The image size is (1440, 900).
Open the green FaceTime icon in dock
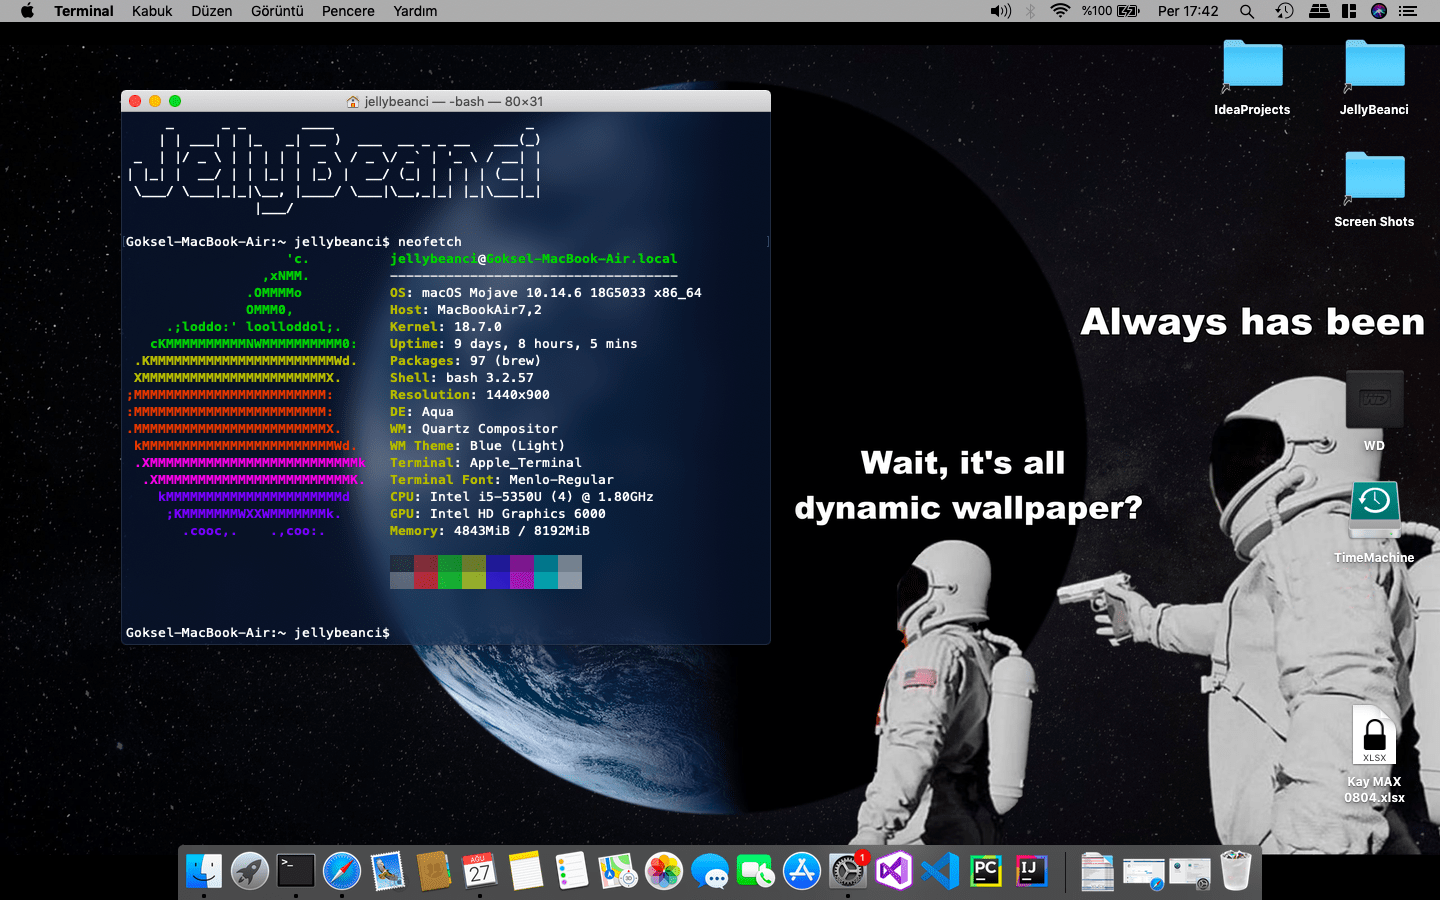pyautogui.click(x=756, y=871)
